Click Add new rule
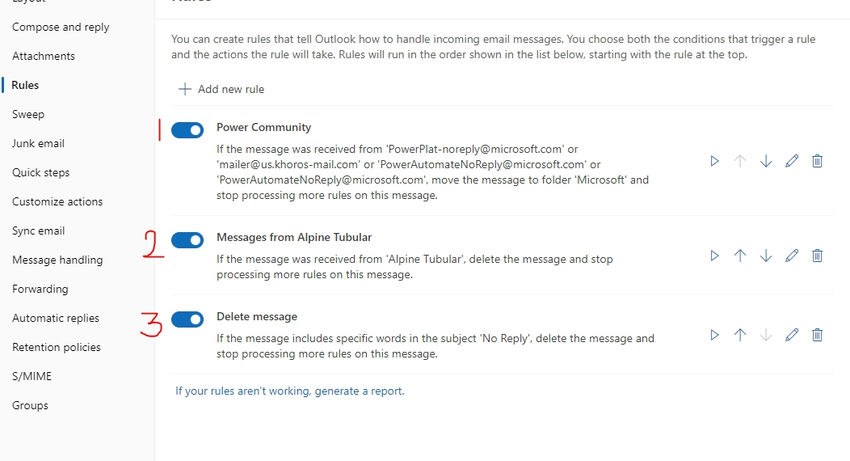 [x=221, y=89]
